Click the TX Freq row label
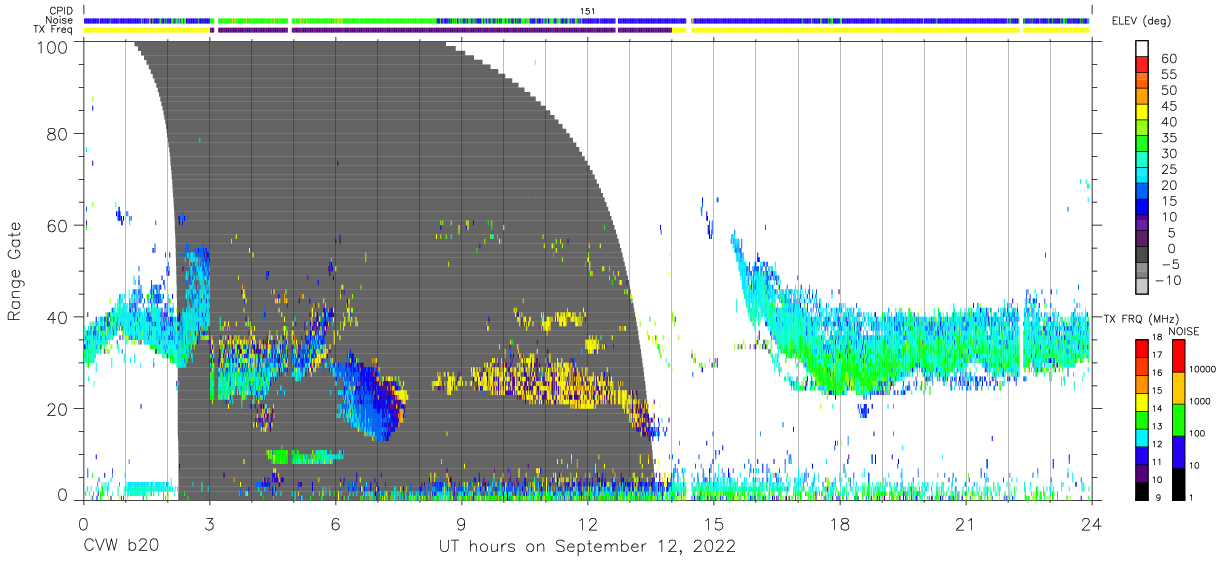The height and width of the screenshot is (567, 1228). click(x=53, y=30)
